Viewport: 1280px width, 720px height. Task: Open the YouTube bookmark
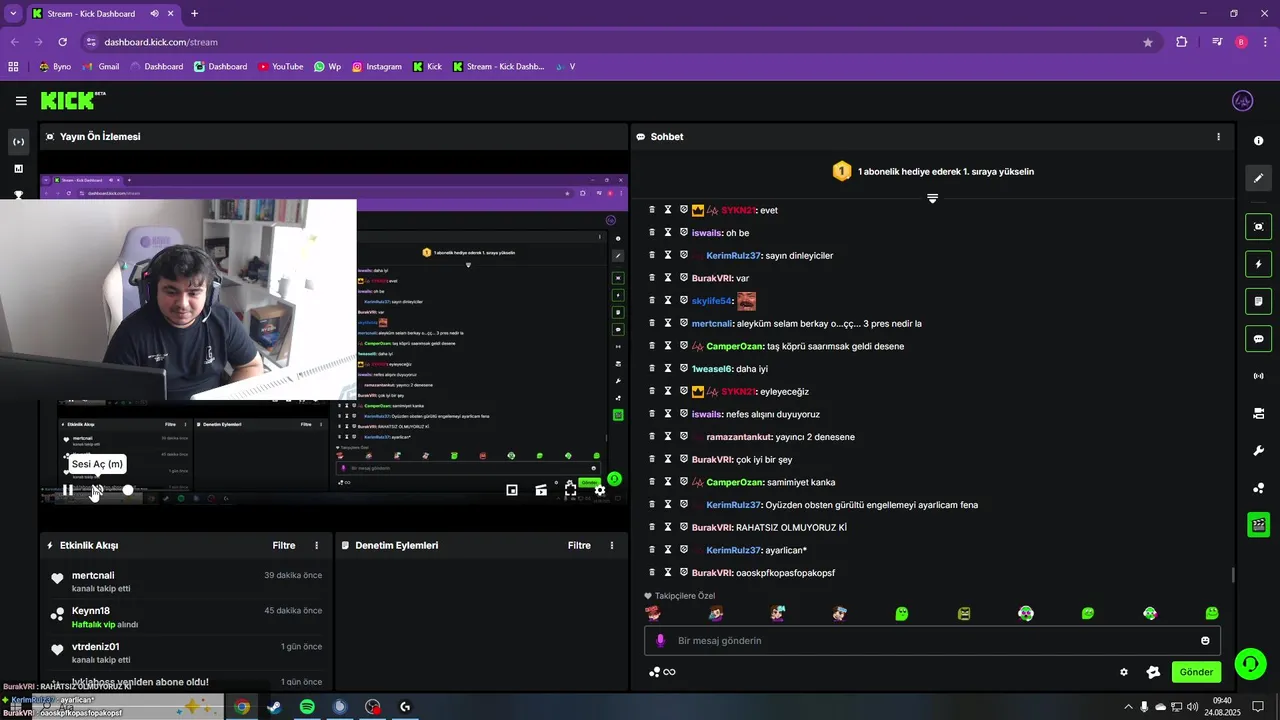[x=280, y=67]
